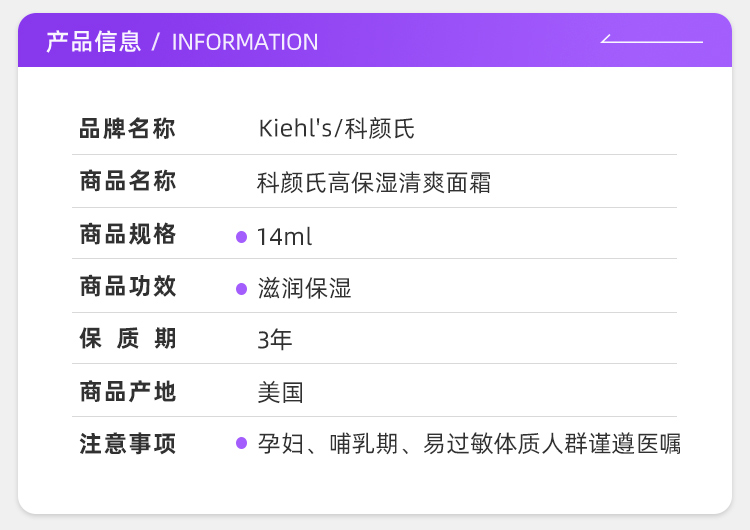
Task: Click the arrow line icon in header
Action: click(x=651, y=41)
